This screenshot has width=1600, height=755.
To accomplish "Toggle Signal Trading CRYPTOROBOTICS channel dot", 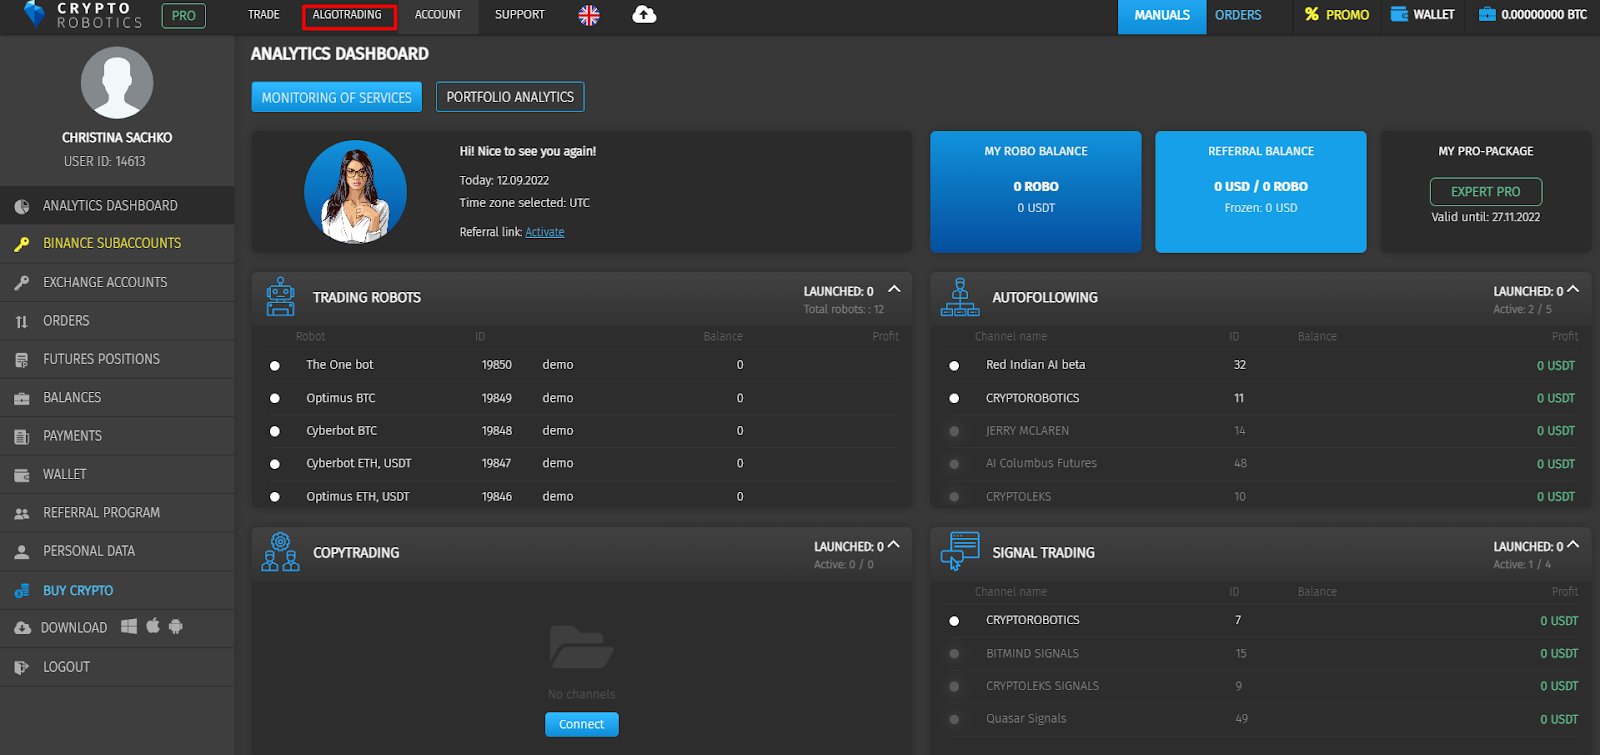I will (x=954, y=621).
